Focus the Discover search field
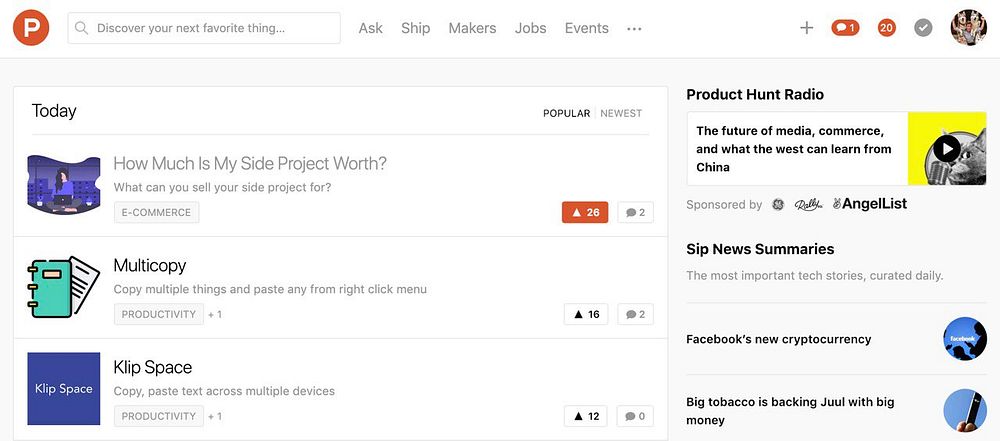The height and width of the screenshot is (441, 1000). (204, 28)
